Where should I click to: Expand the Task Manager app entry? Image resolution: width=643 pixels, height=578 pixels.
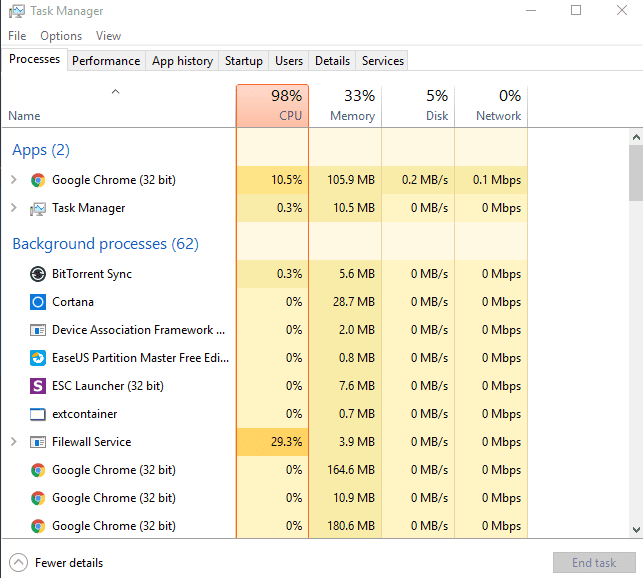14,208
